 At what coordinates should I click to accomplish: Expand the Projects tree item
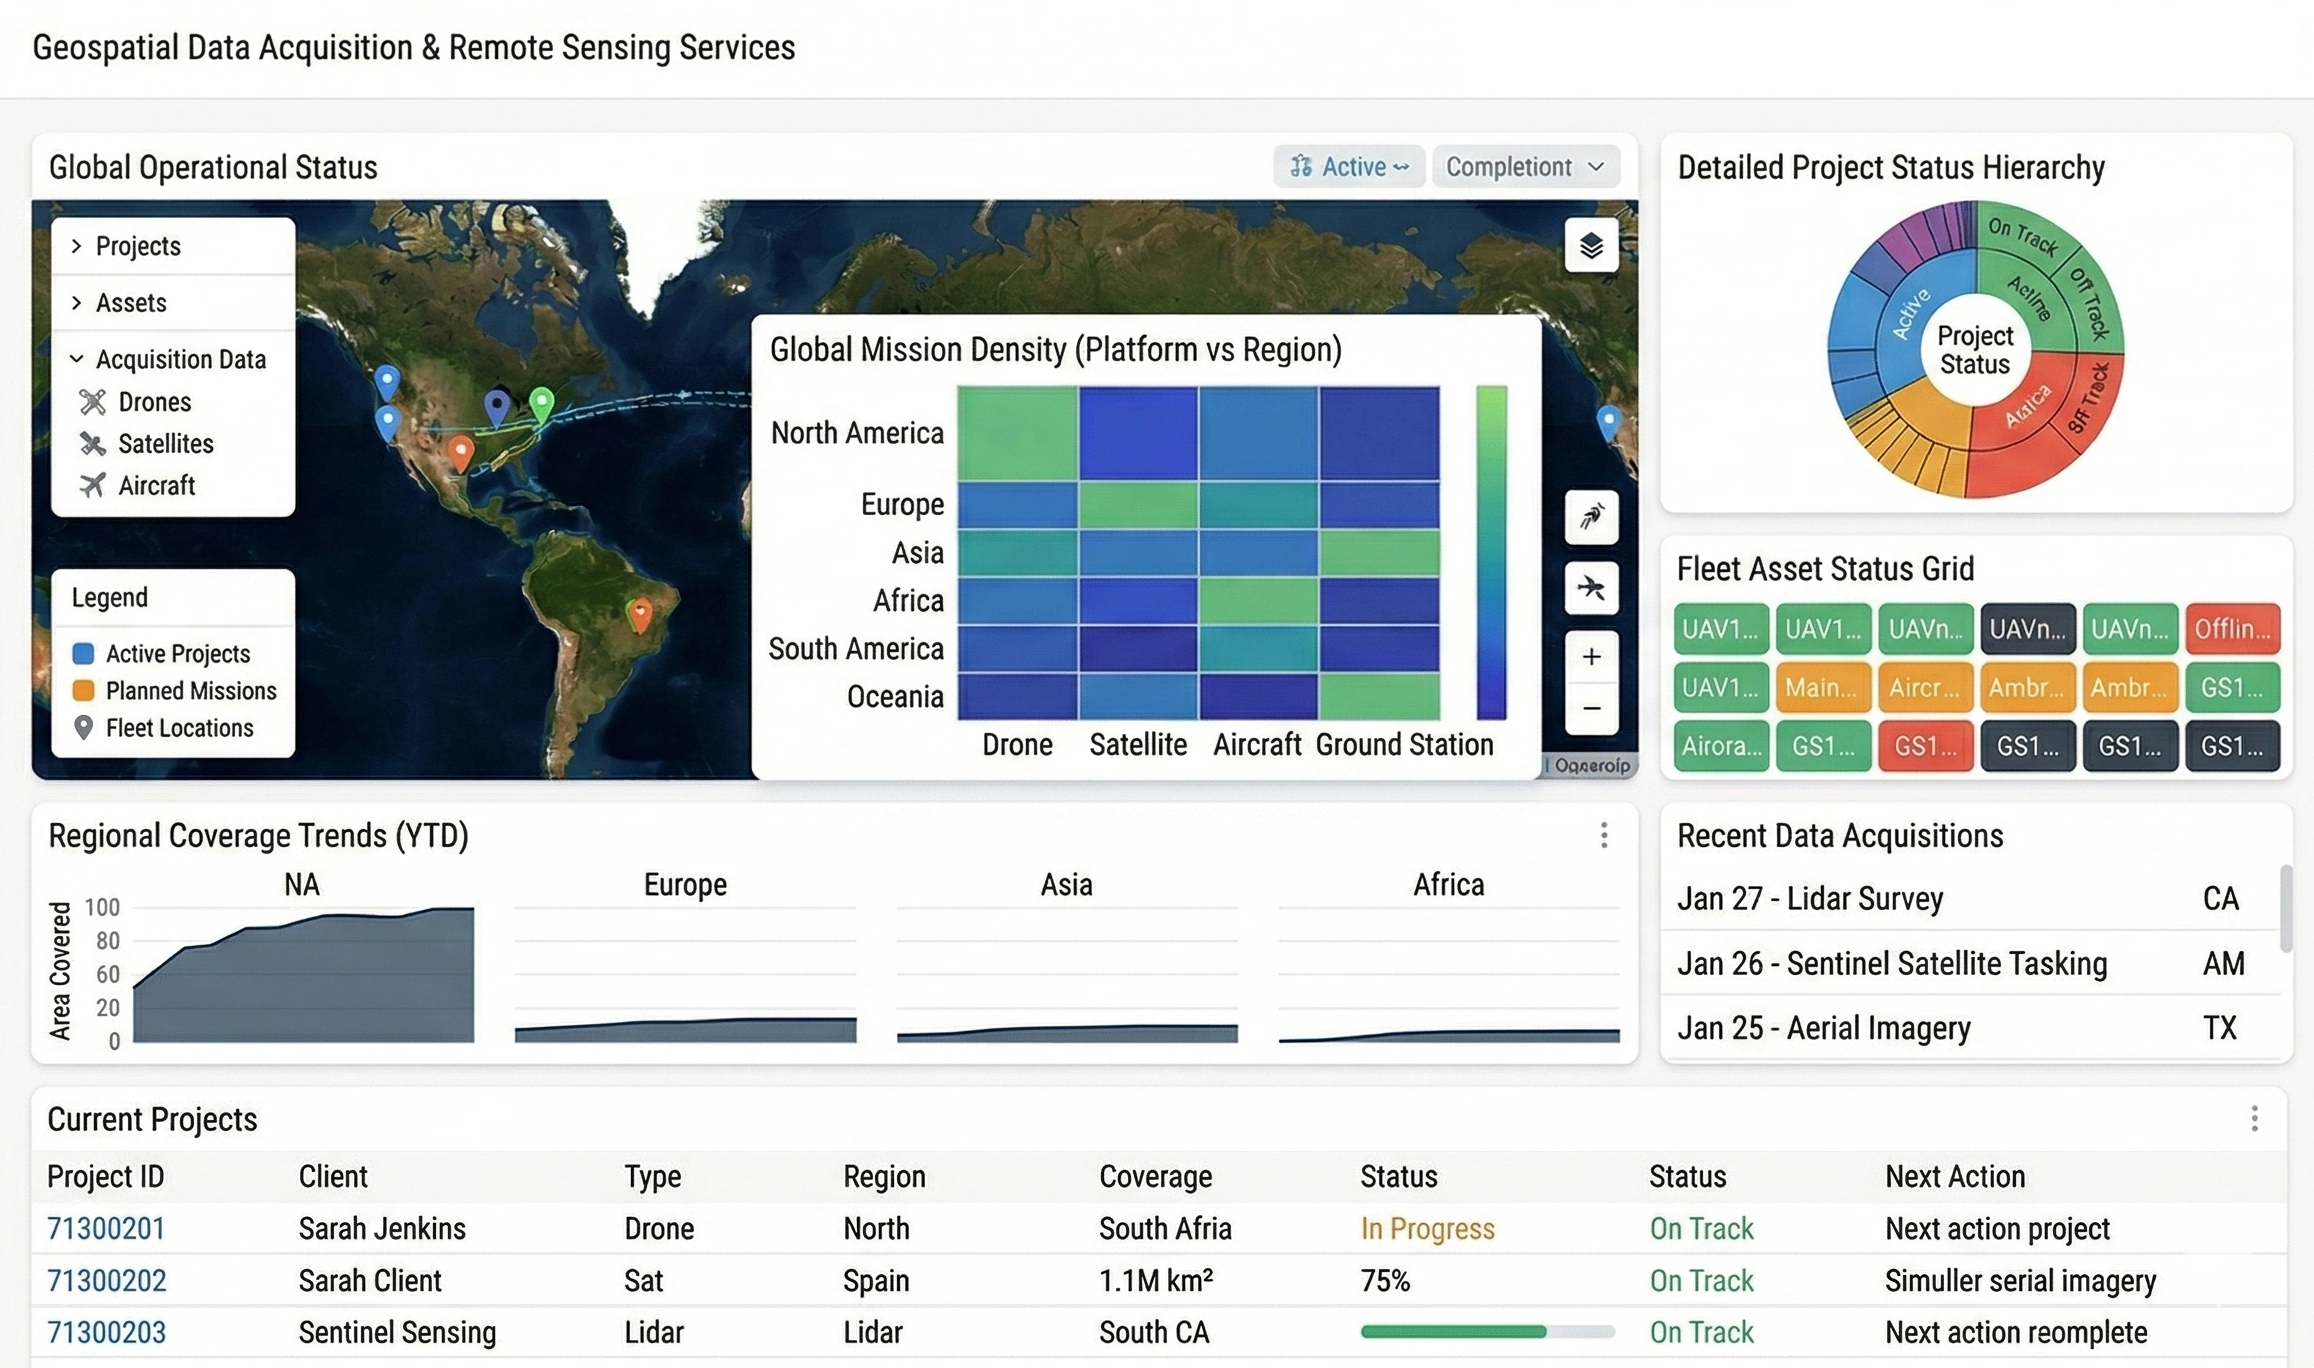click(x=137, y=245)
